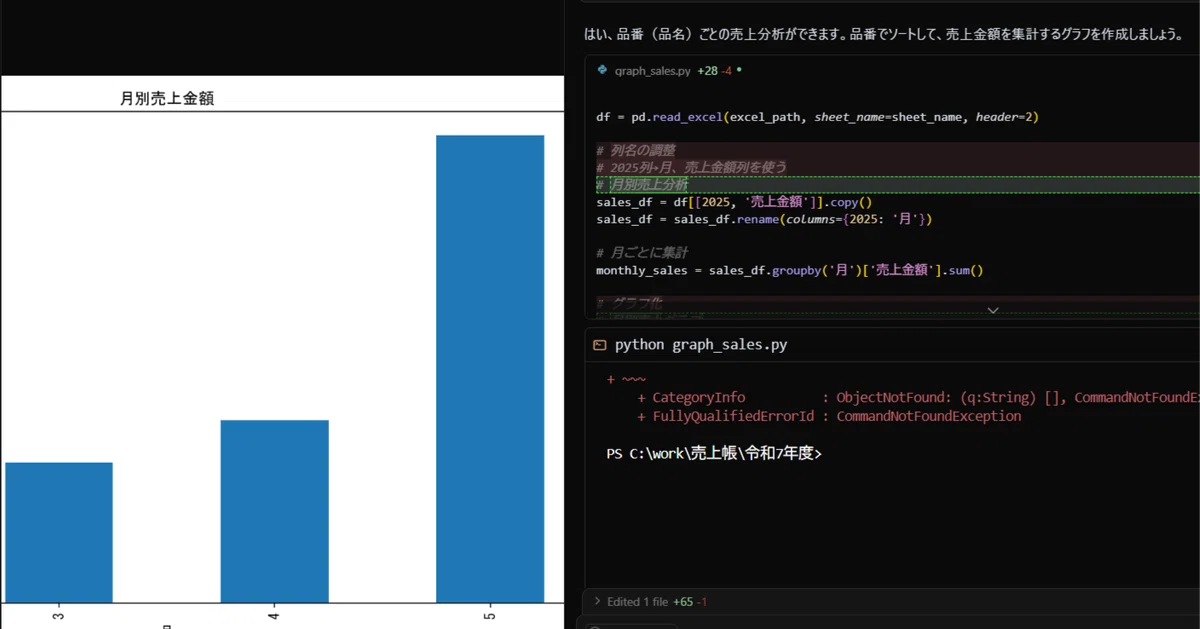This screenshot has width=1200, height=629.
Task: Expand the collapsed code diff chevron
Action: coord(993,310)
